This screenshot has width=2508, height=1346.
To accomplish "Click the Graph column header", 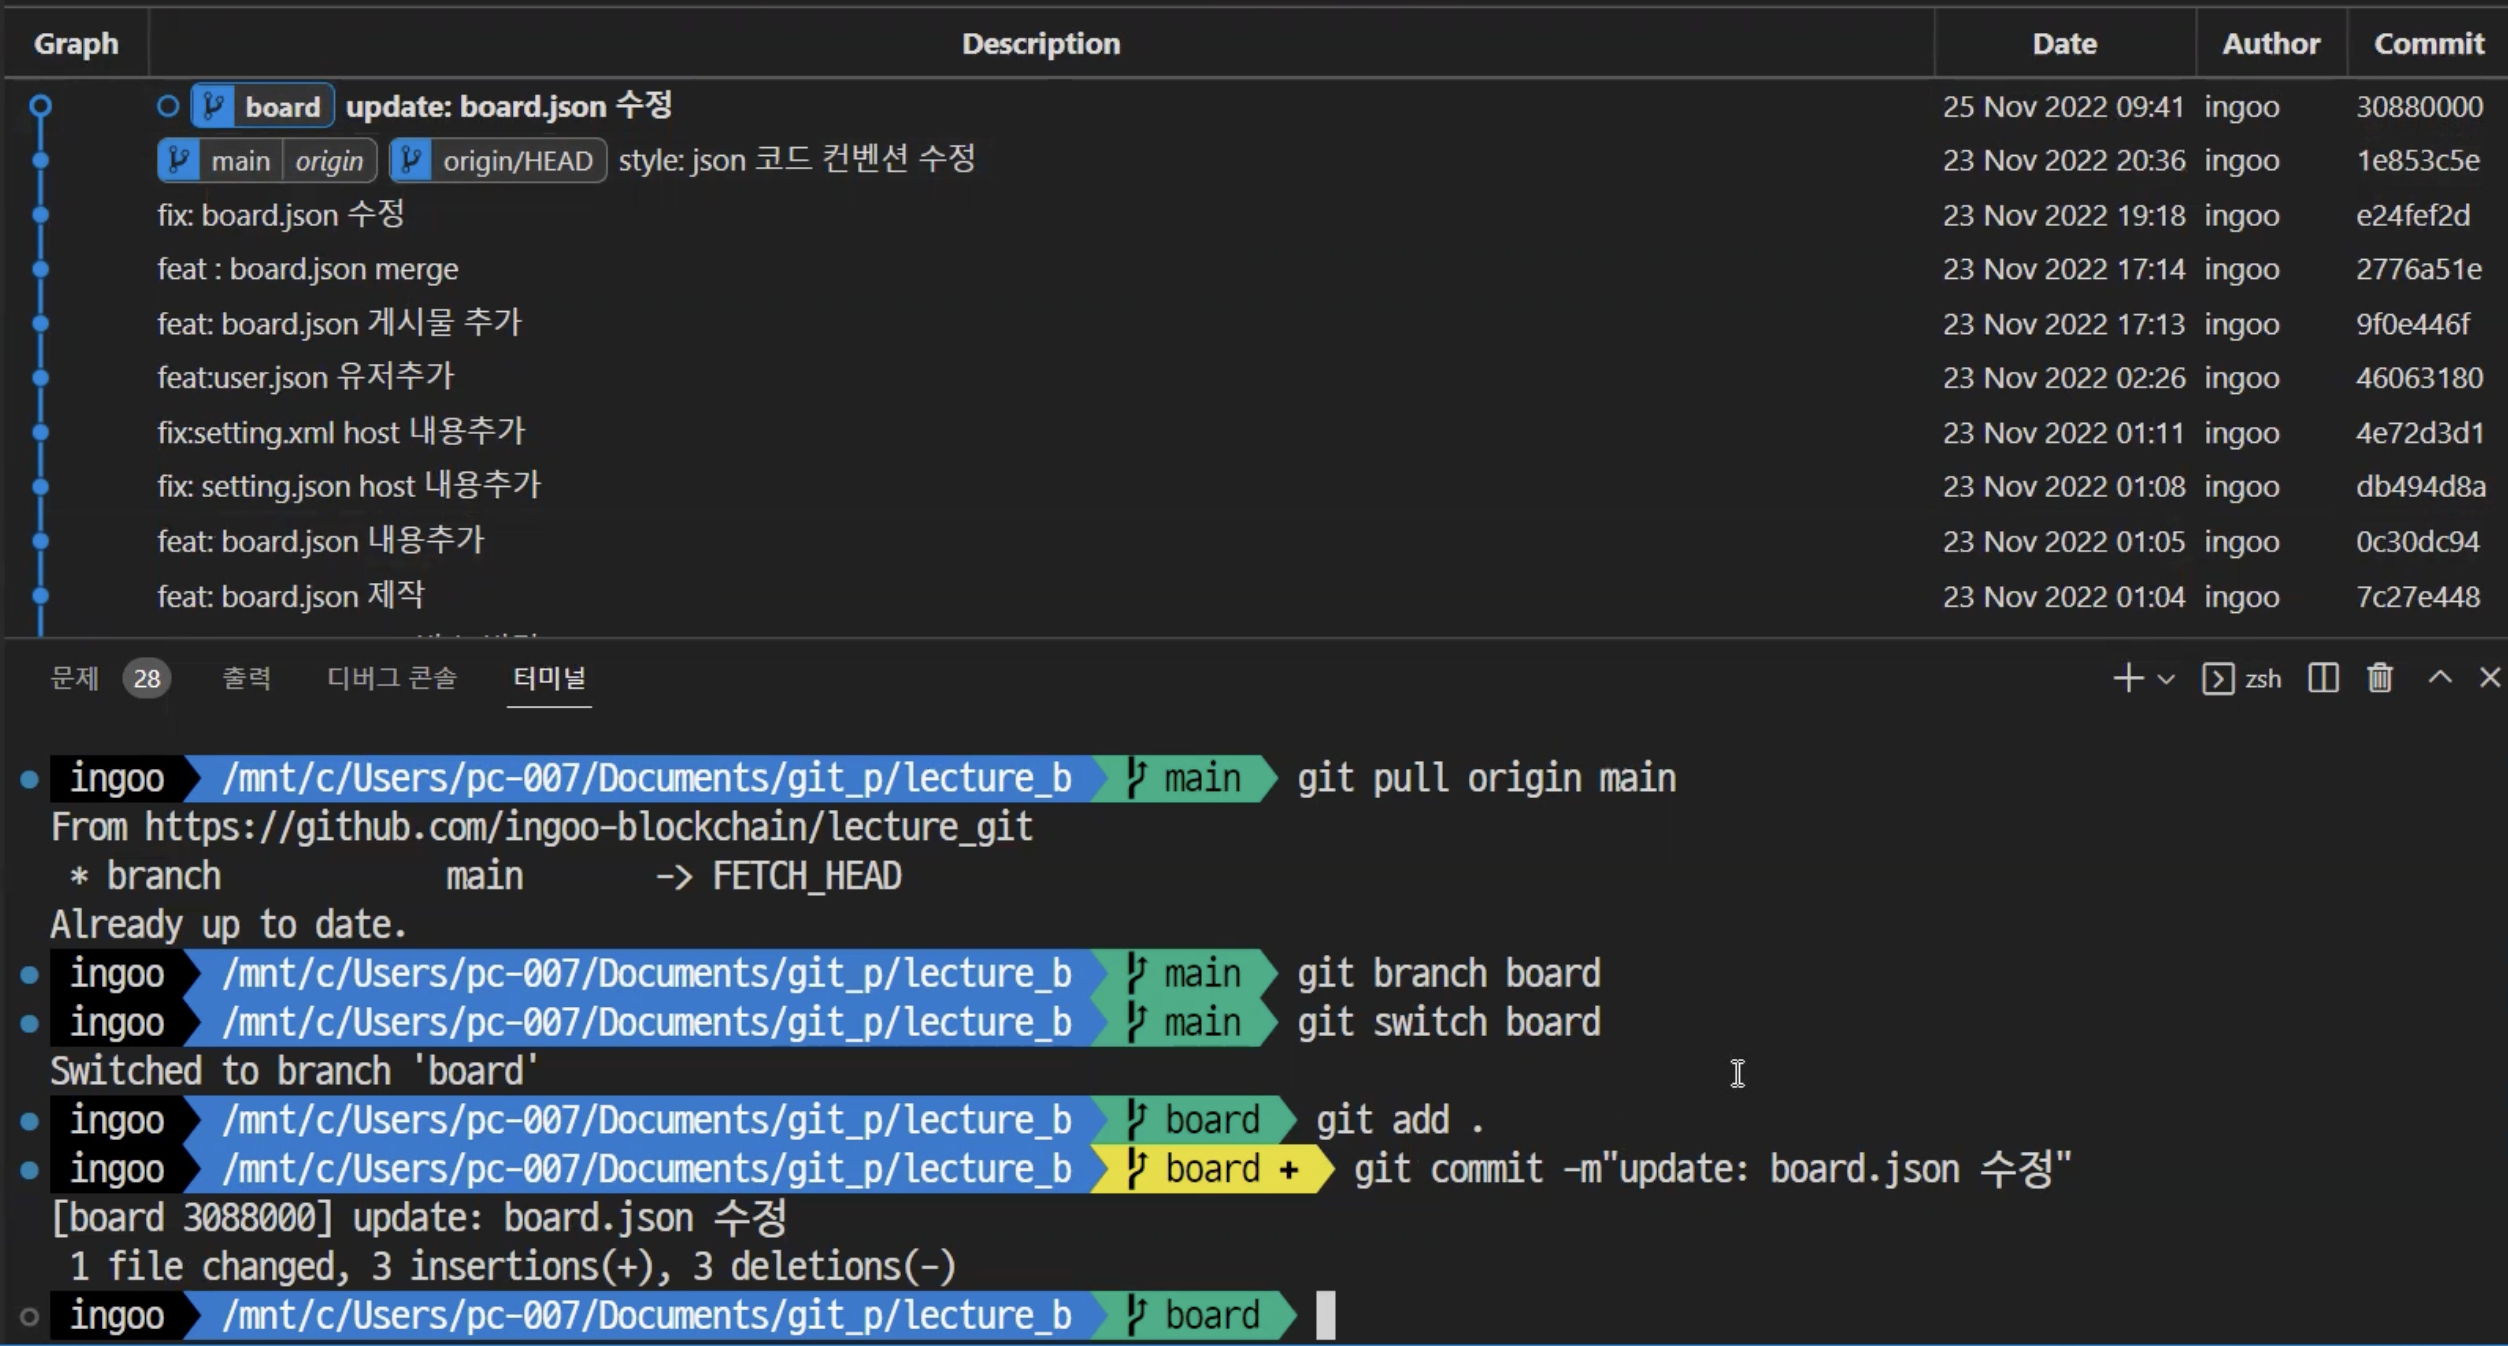I will (x=76, y=44).
